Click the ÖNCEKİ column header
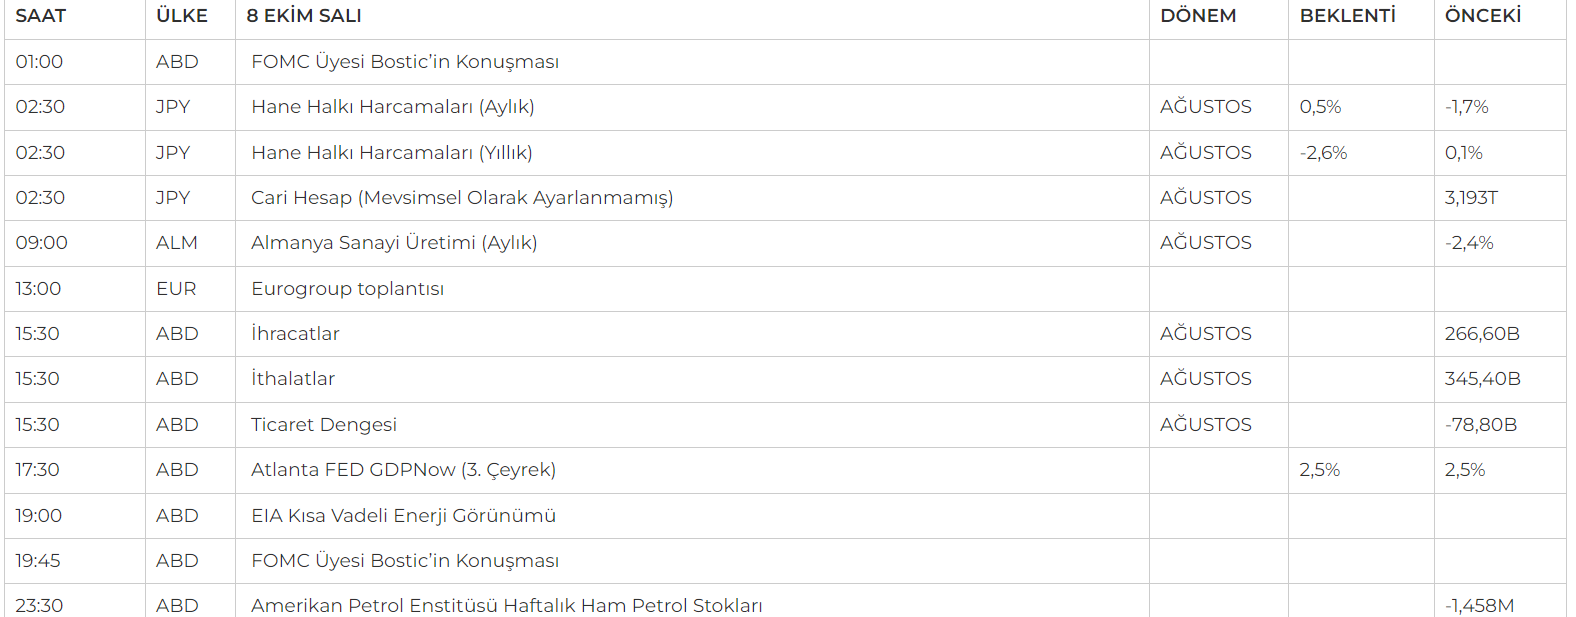The image size is (1576, 617). [1482, 16]
